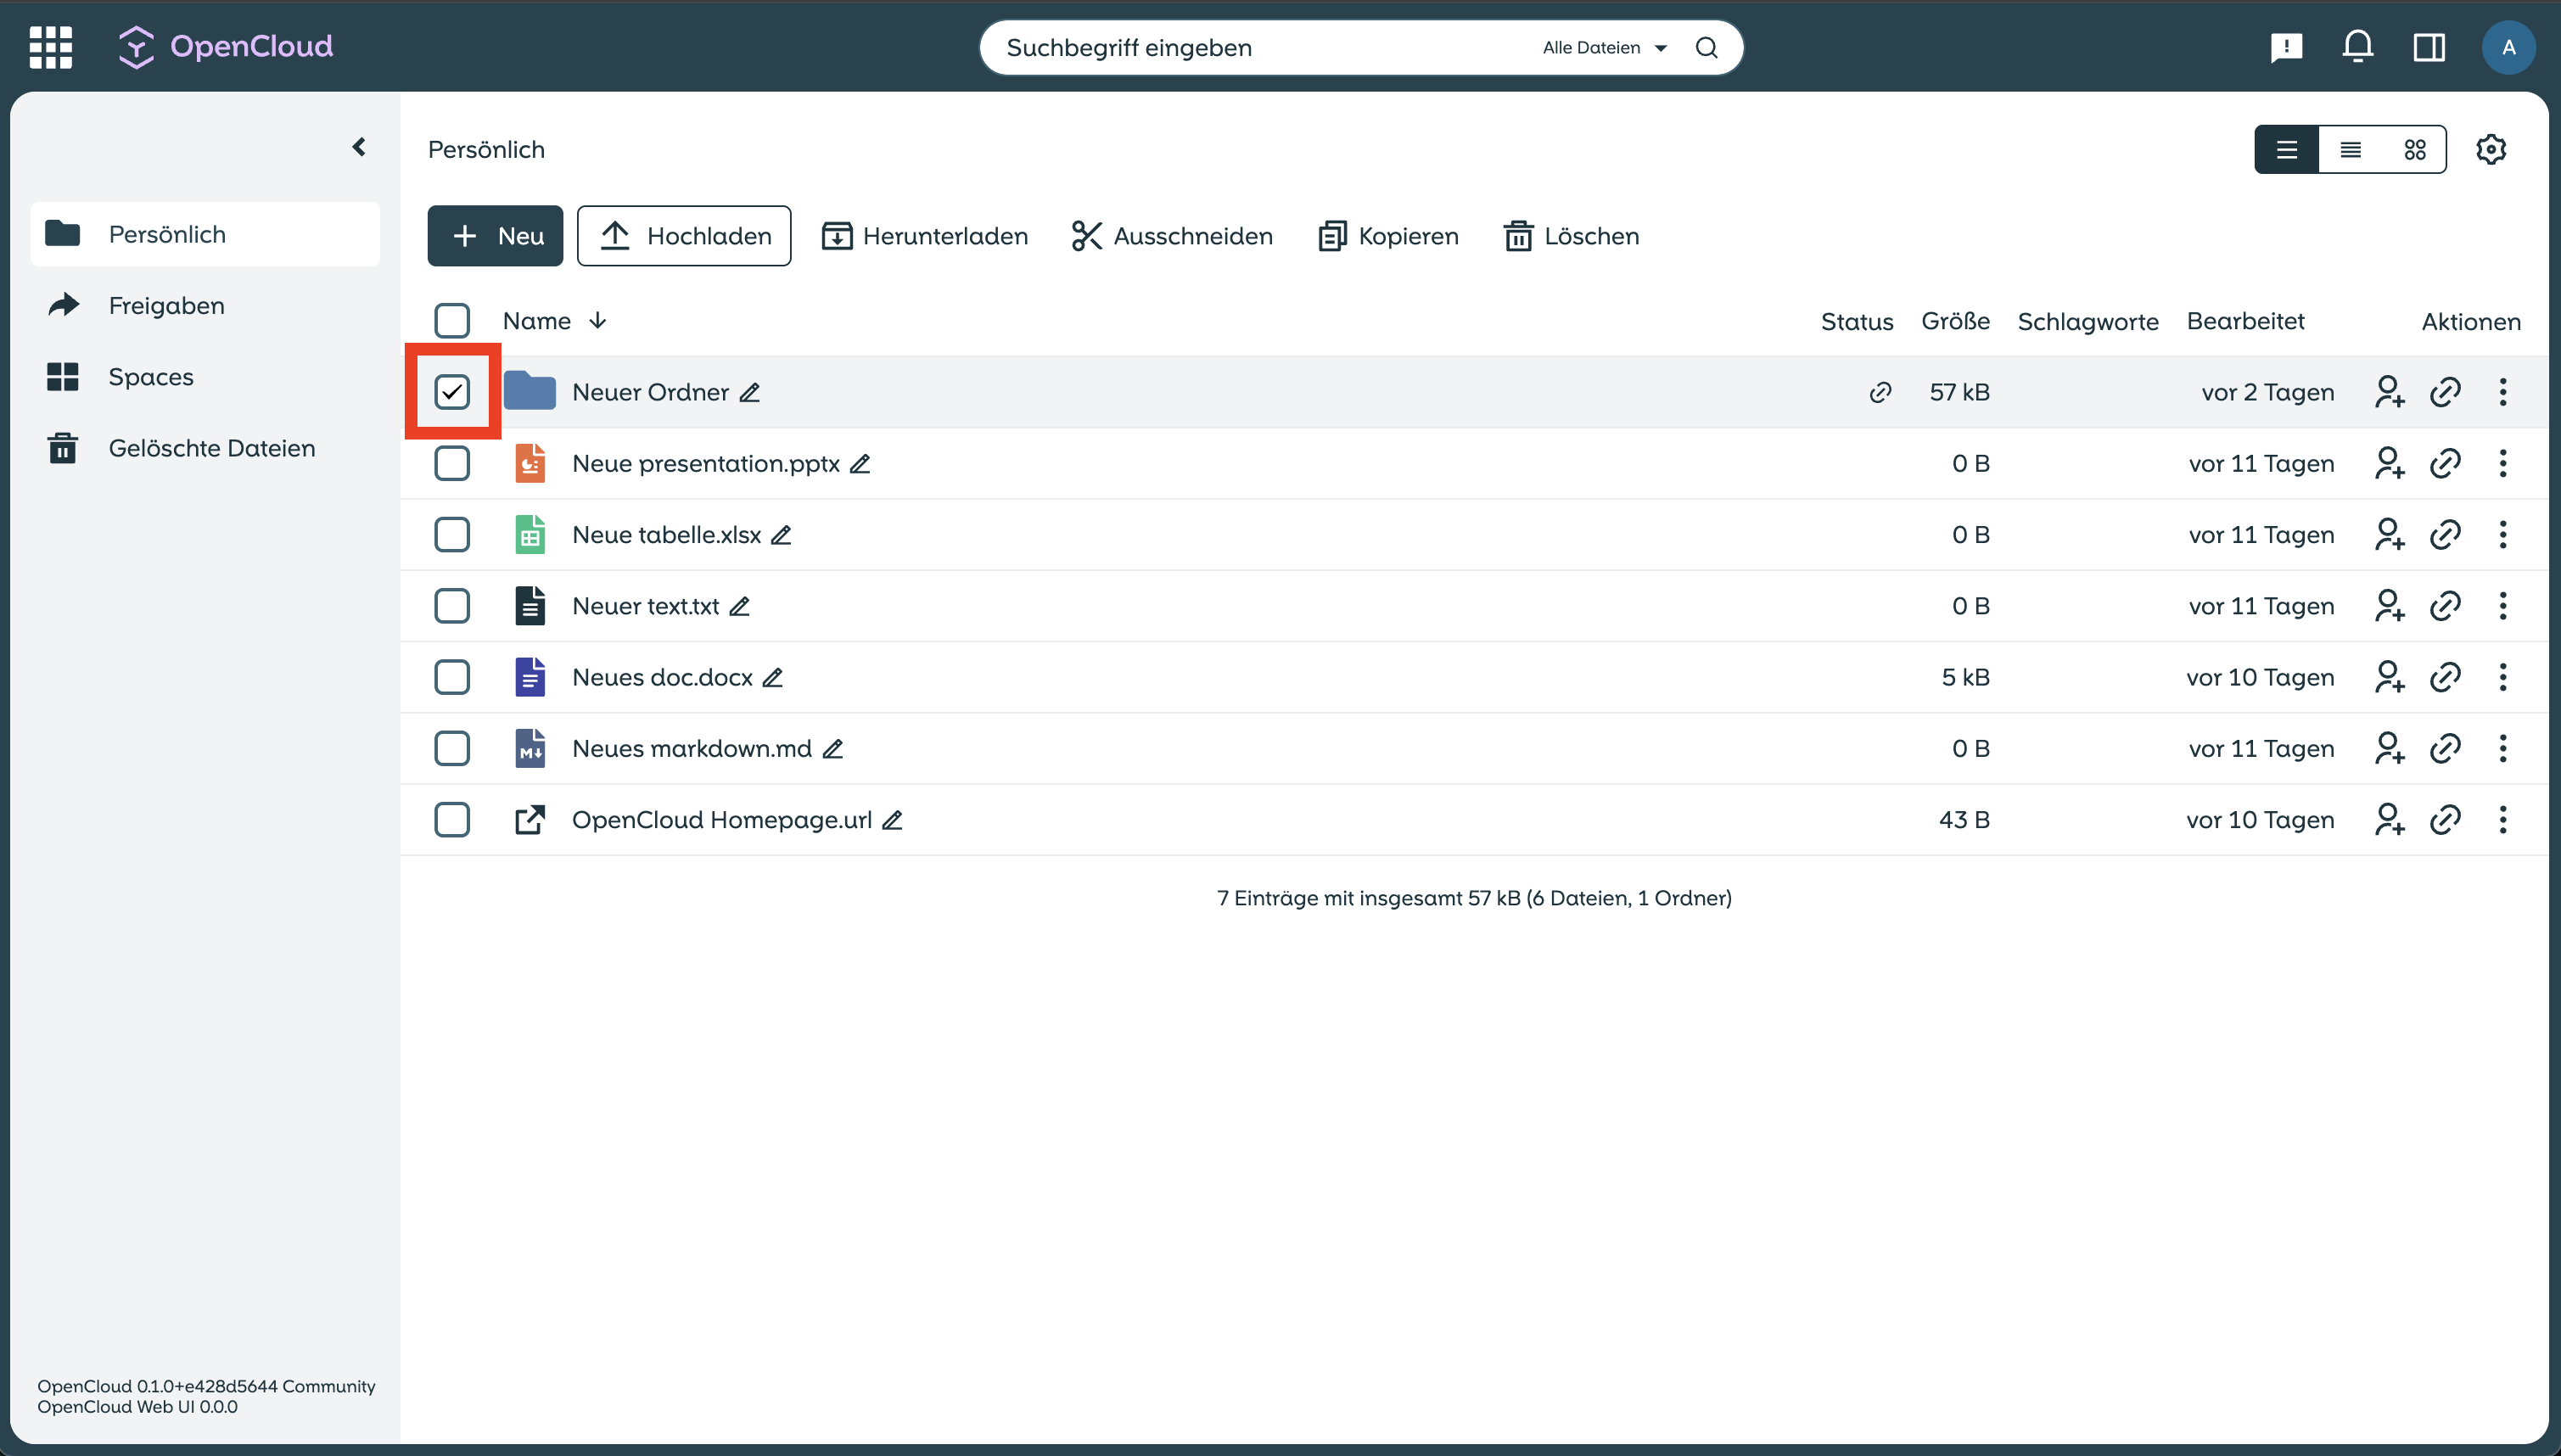Open more actions for Neues markdown.md
The image size is (2561, 1456).
click(2503, 748)
